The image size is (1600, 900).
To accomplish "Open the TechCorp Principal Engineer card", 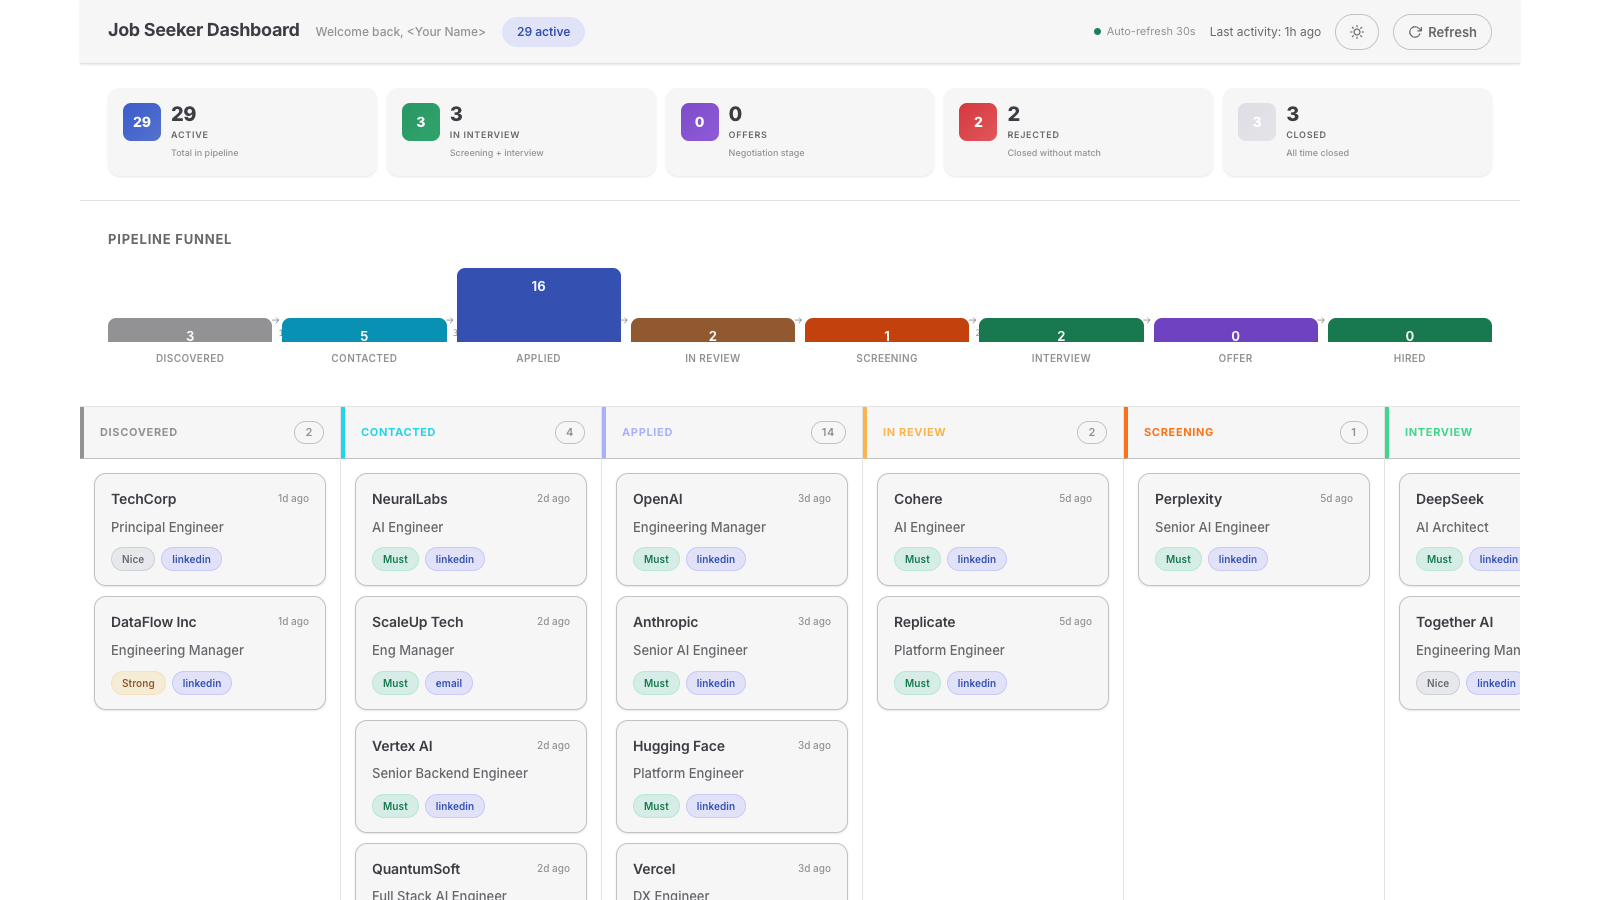I will pyautogui.click(x=210, y=529).
